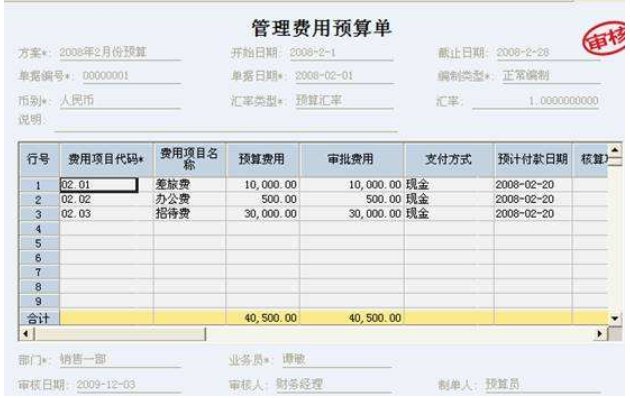Click 审批费用 value 10,000.00 in row 1
The height and width of the screenshot is (398, 630).
[352, 185]
